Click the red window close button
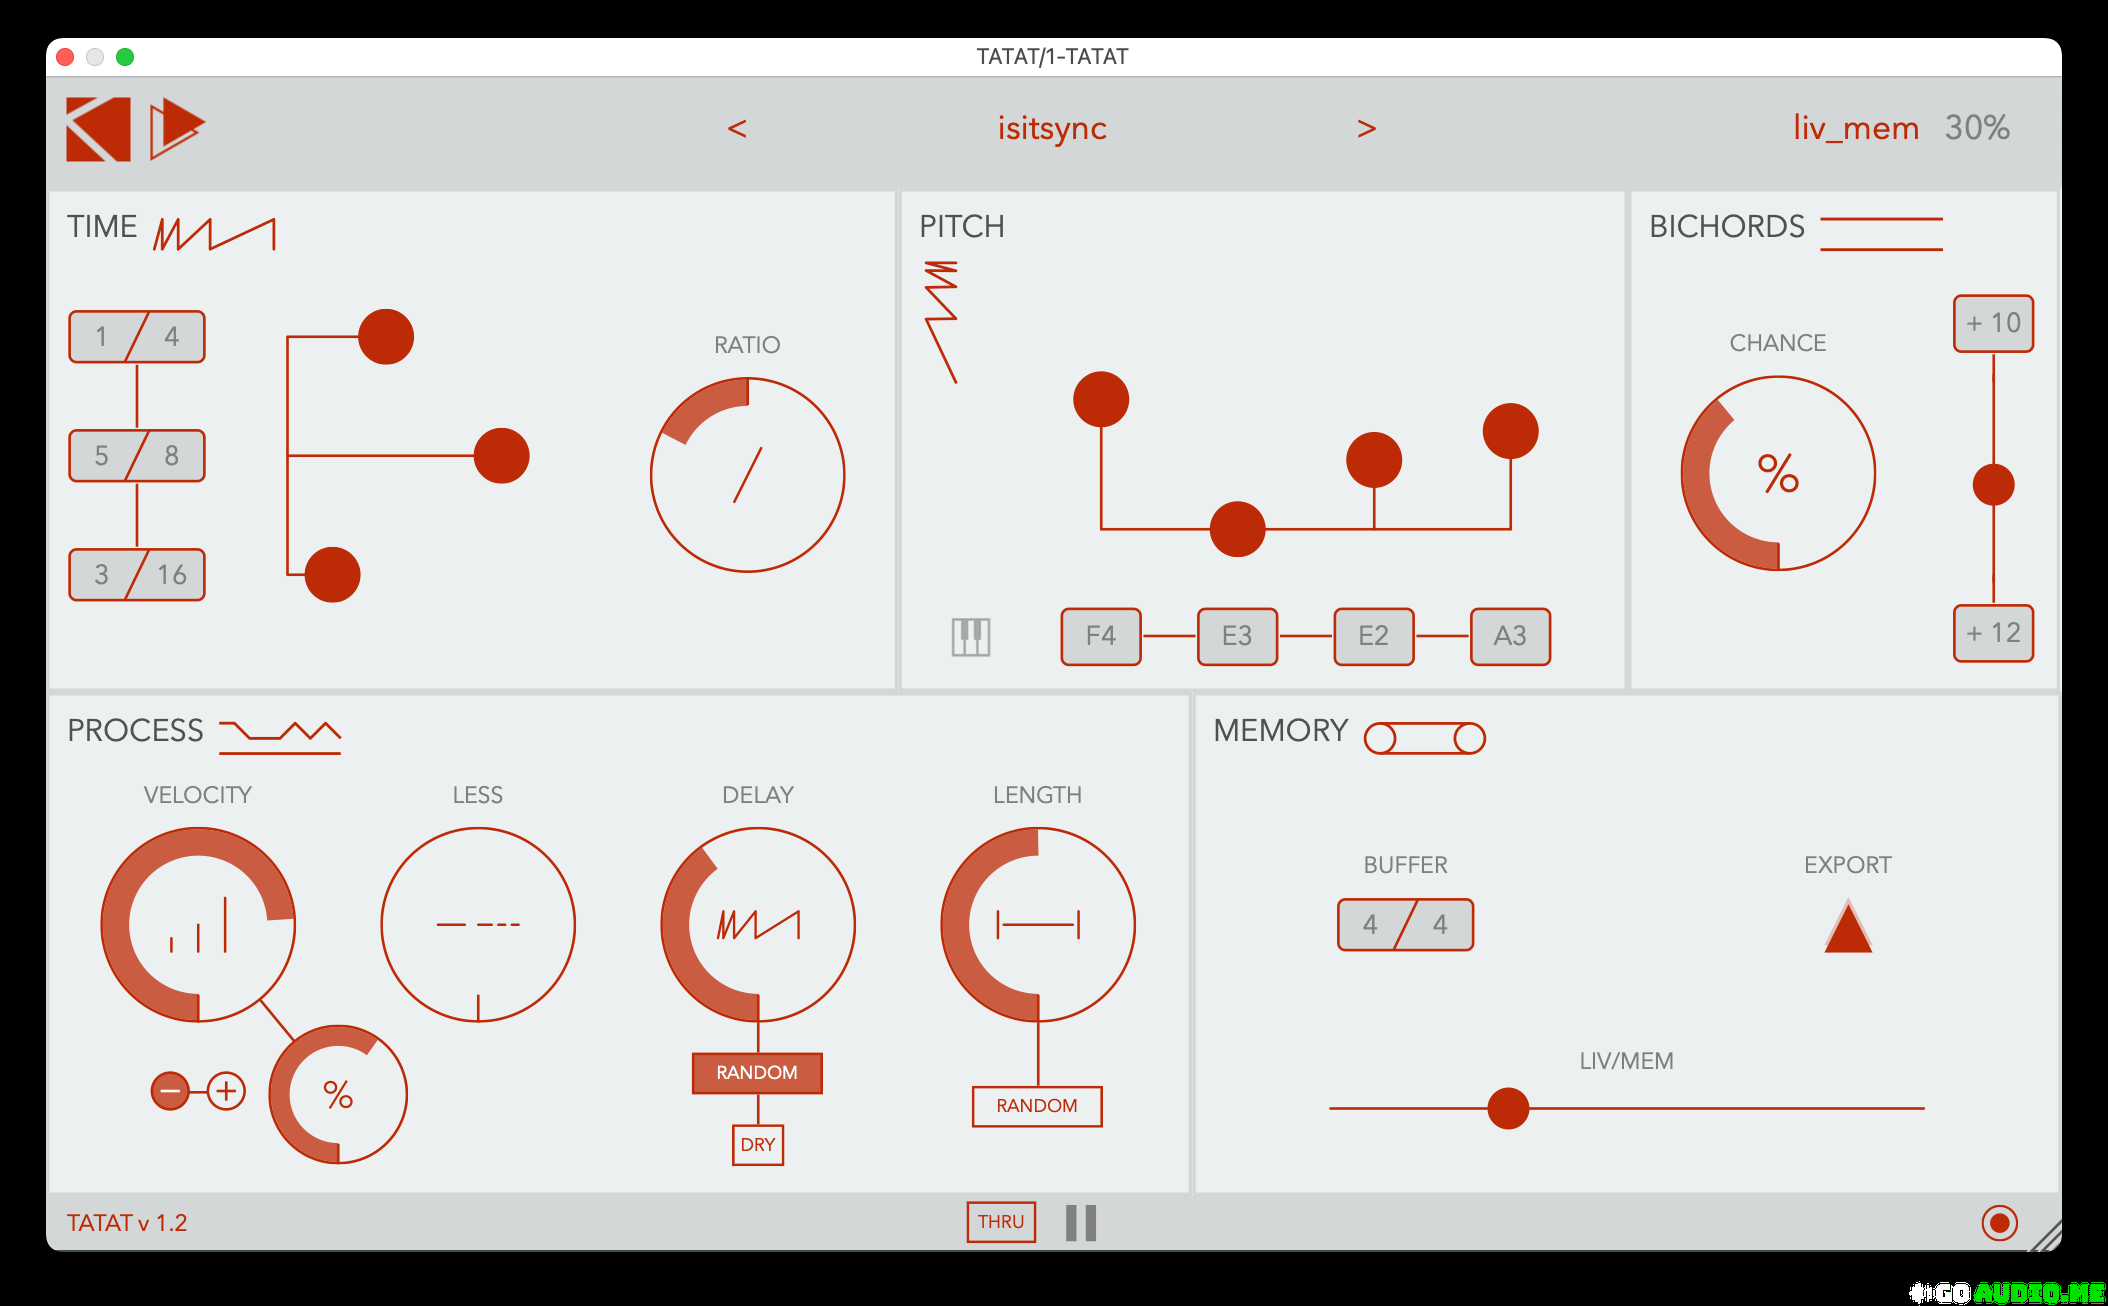The image size is (2108, 1306). point(65,57)
